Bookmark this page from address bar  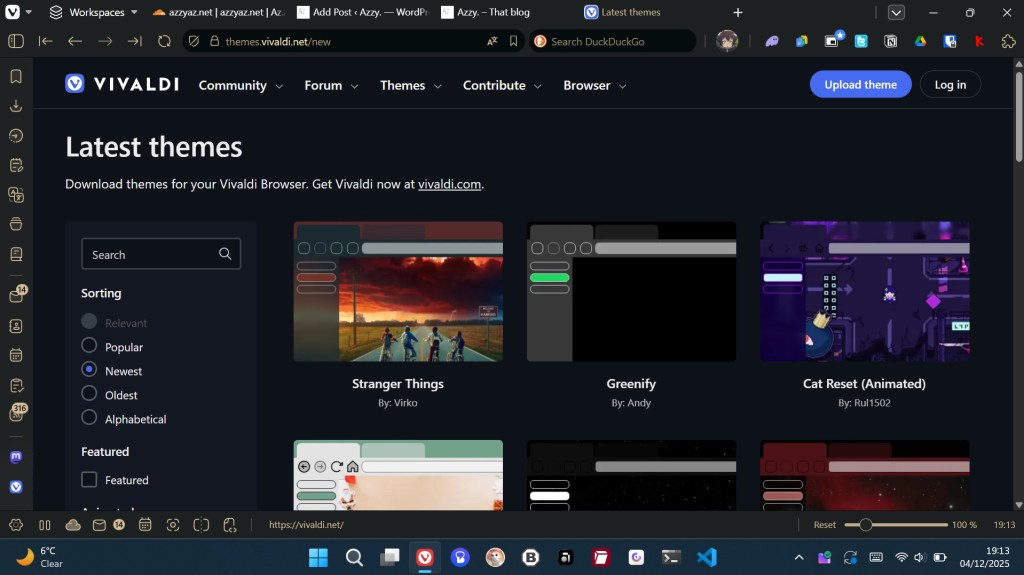(513, 41)
